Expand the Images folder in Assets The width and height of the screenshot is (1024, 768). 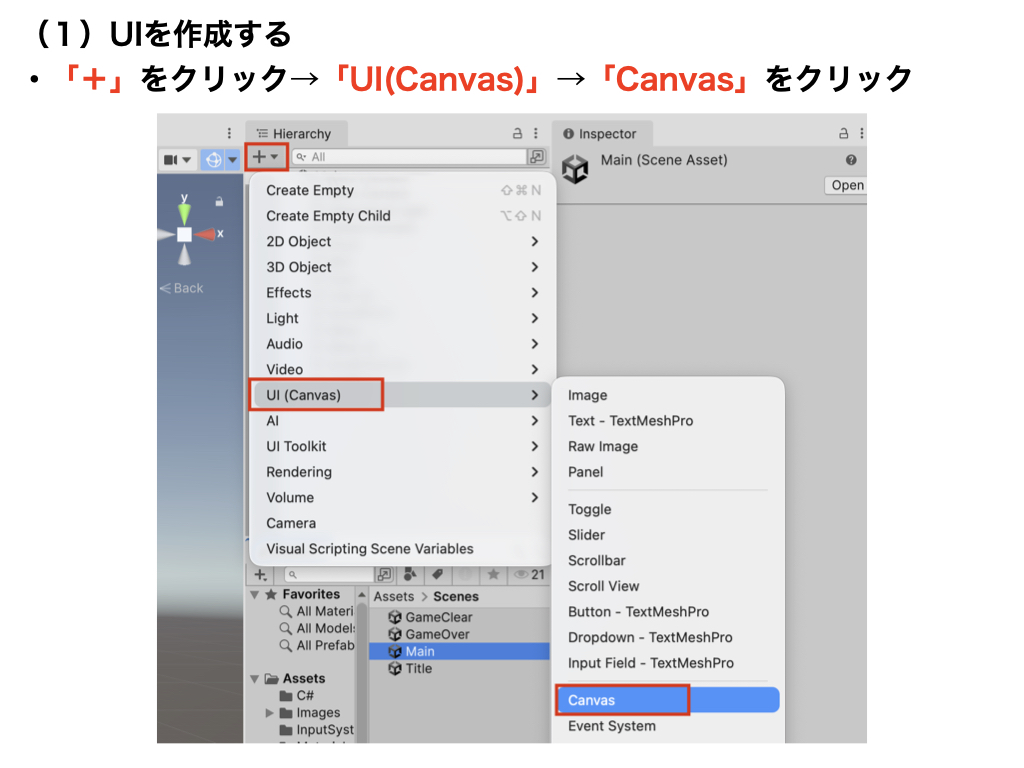pos(270,713)
